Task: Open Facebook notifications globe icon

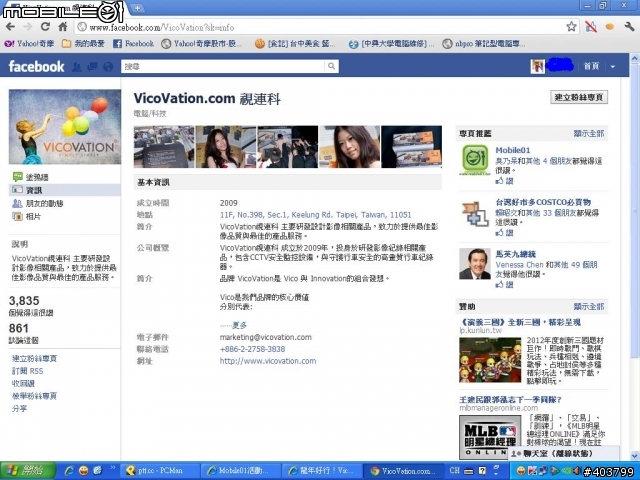Action: (108, 67)
